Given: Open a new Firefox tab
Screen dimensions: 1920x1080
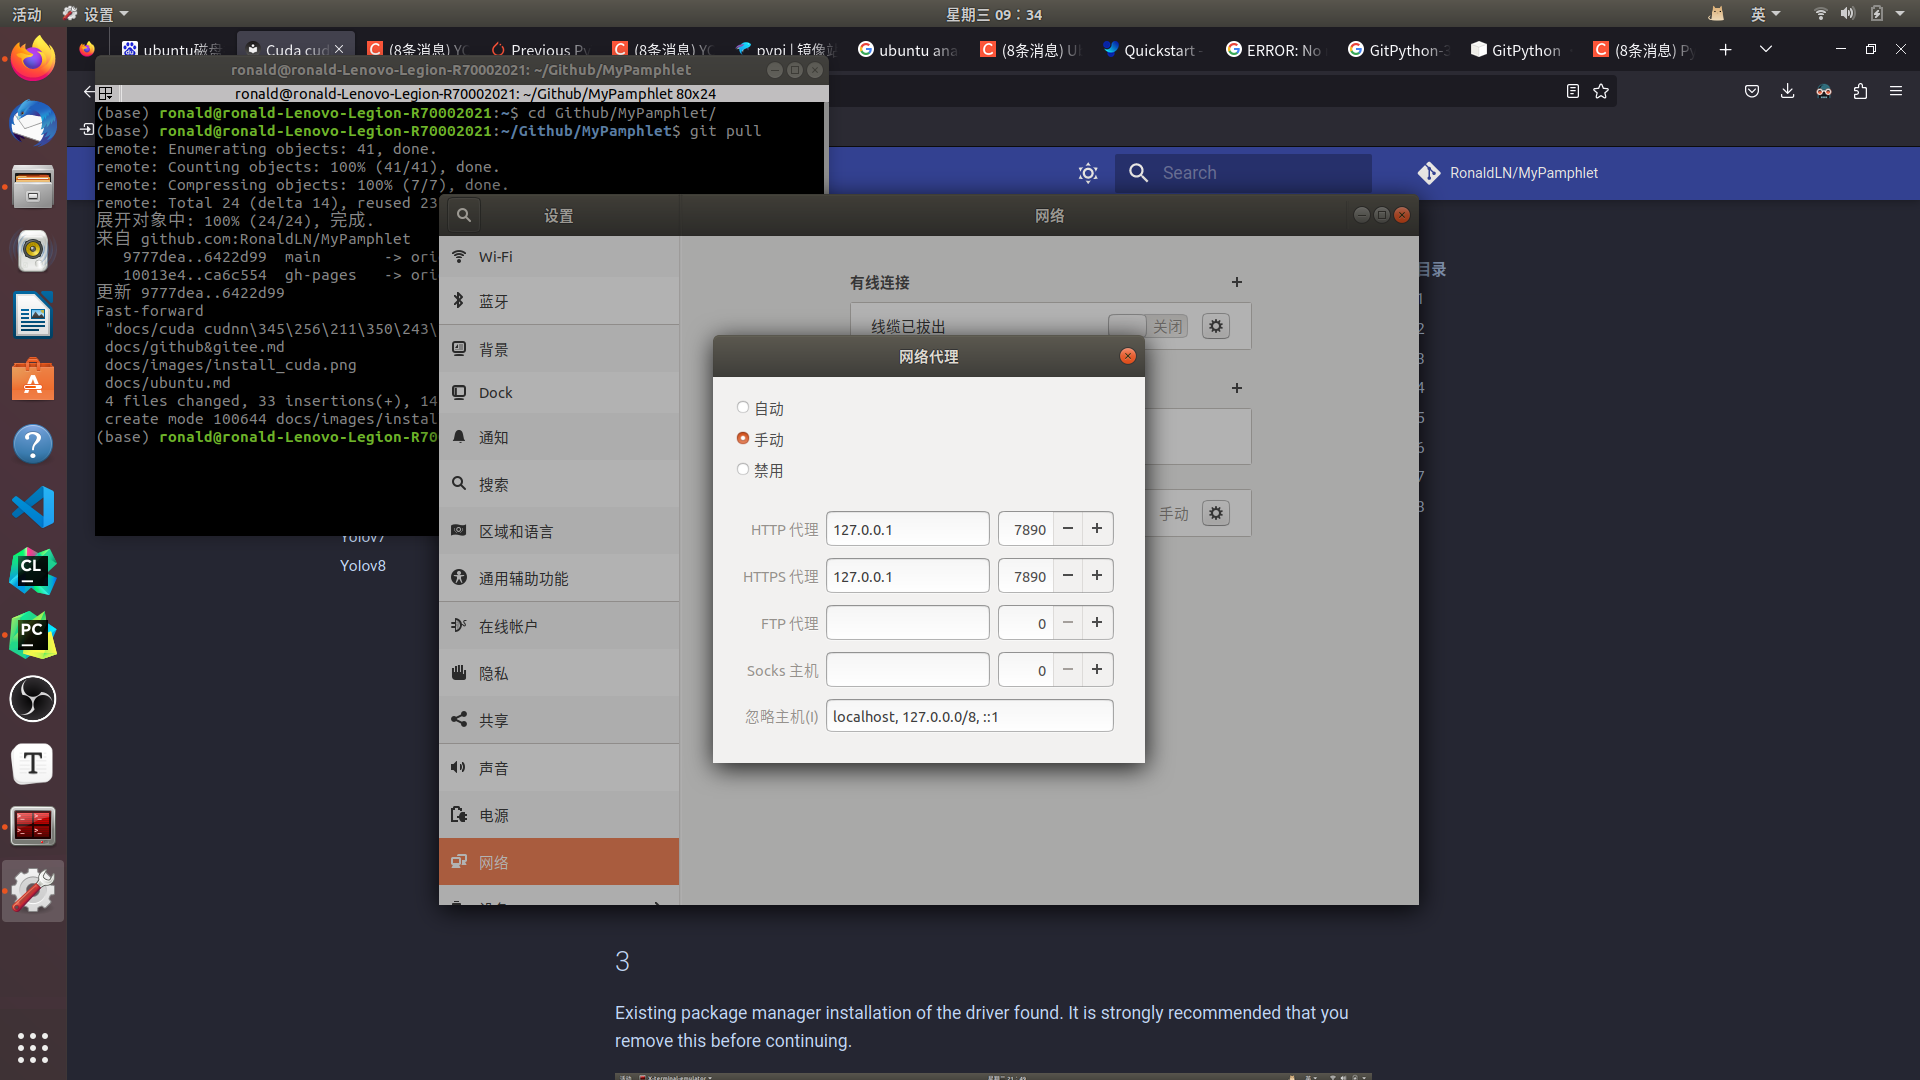Looking at the screenshot, I should (x=1725, y=50).
